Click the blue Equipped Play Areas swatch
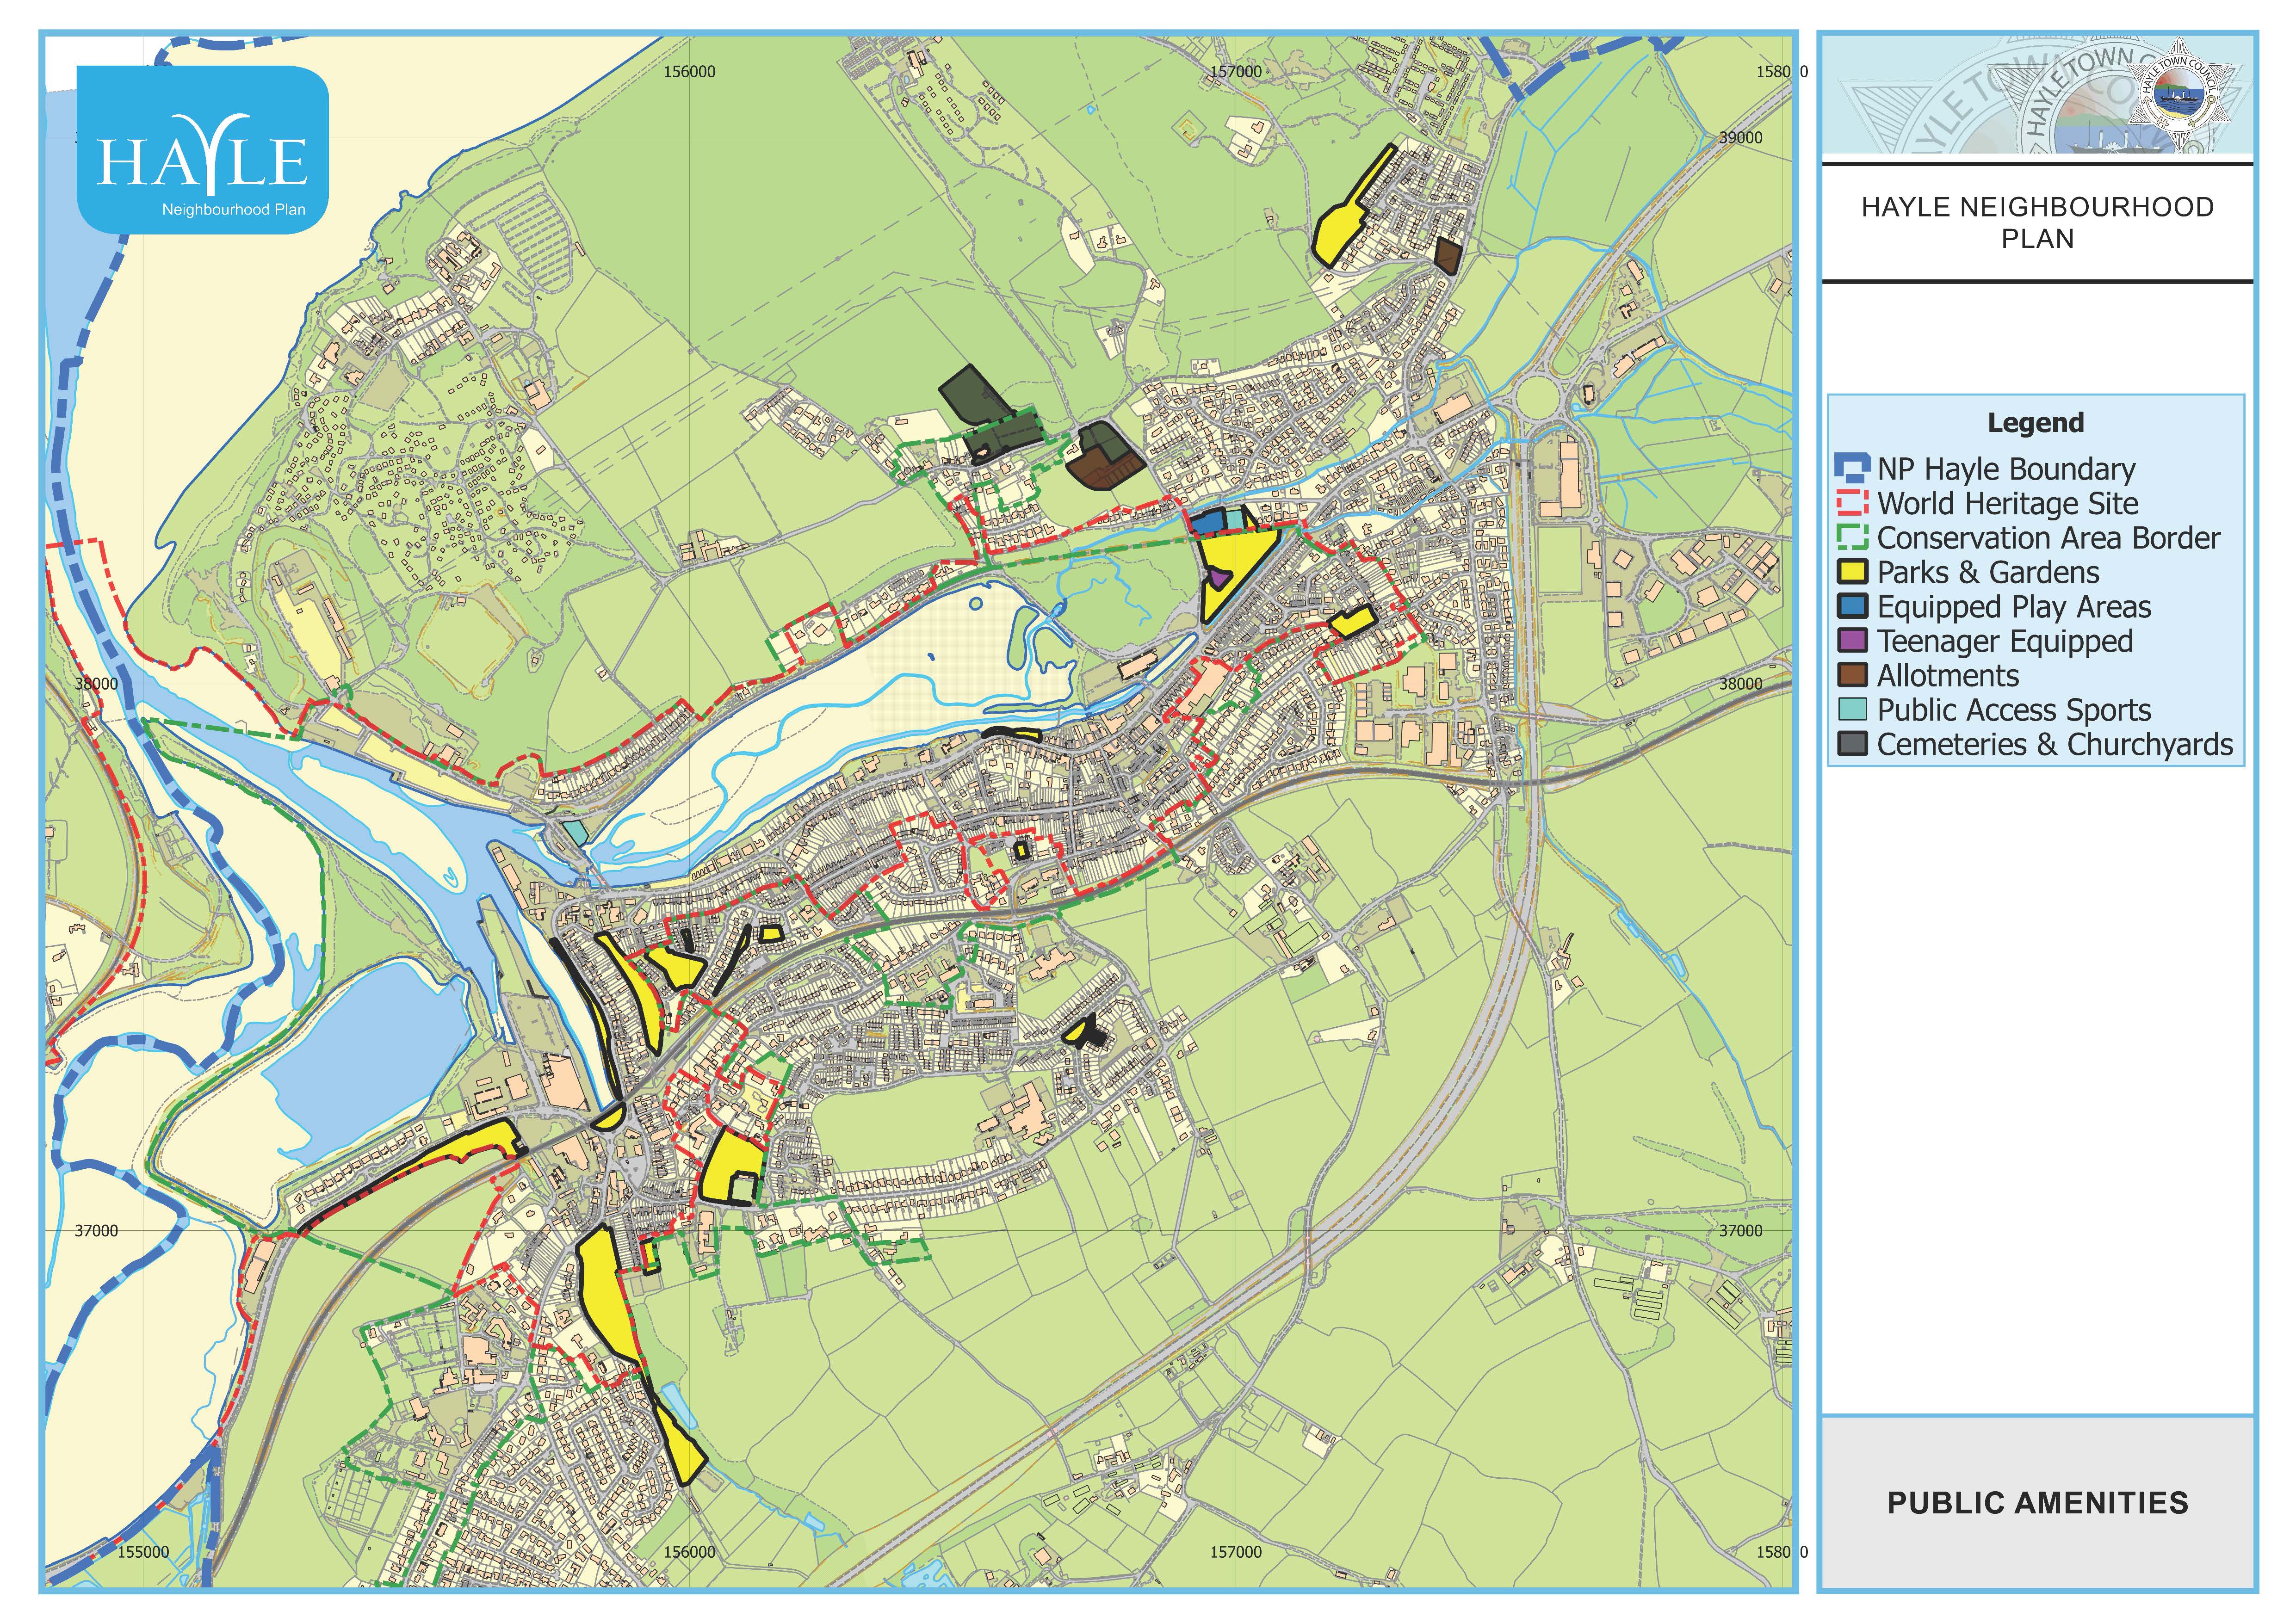 1852,607
